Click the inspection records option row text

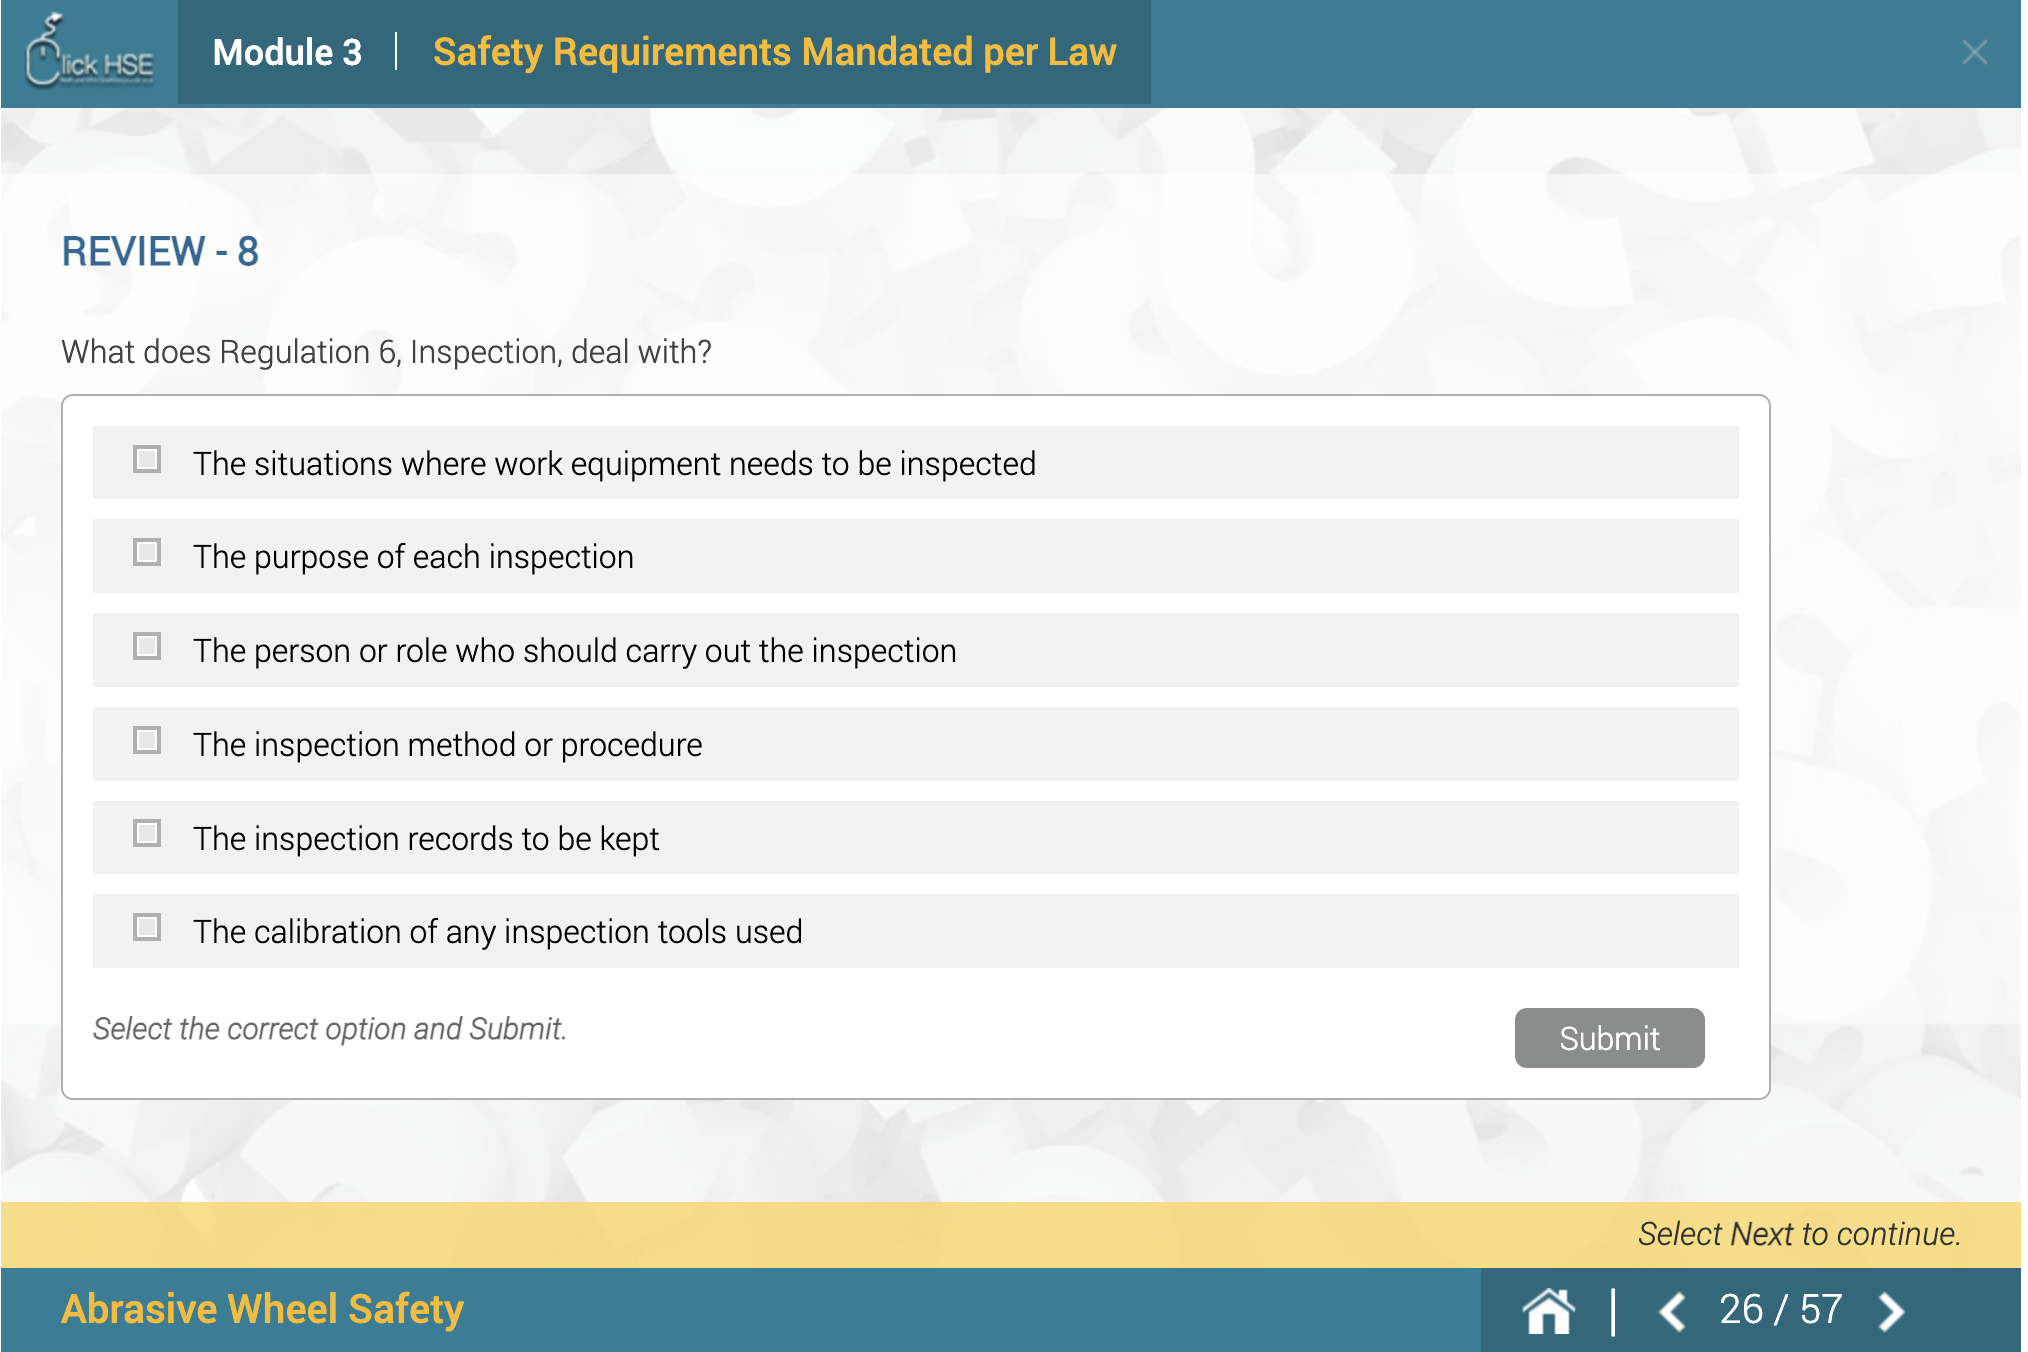point(426,838)
